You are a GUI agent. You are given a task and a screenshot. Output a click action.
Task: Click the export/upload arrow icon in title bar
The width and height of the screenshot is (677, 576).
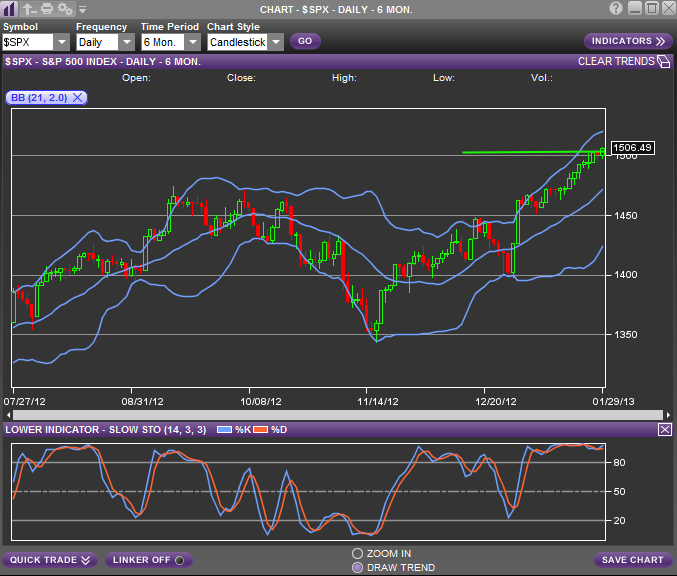(29, 8)
